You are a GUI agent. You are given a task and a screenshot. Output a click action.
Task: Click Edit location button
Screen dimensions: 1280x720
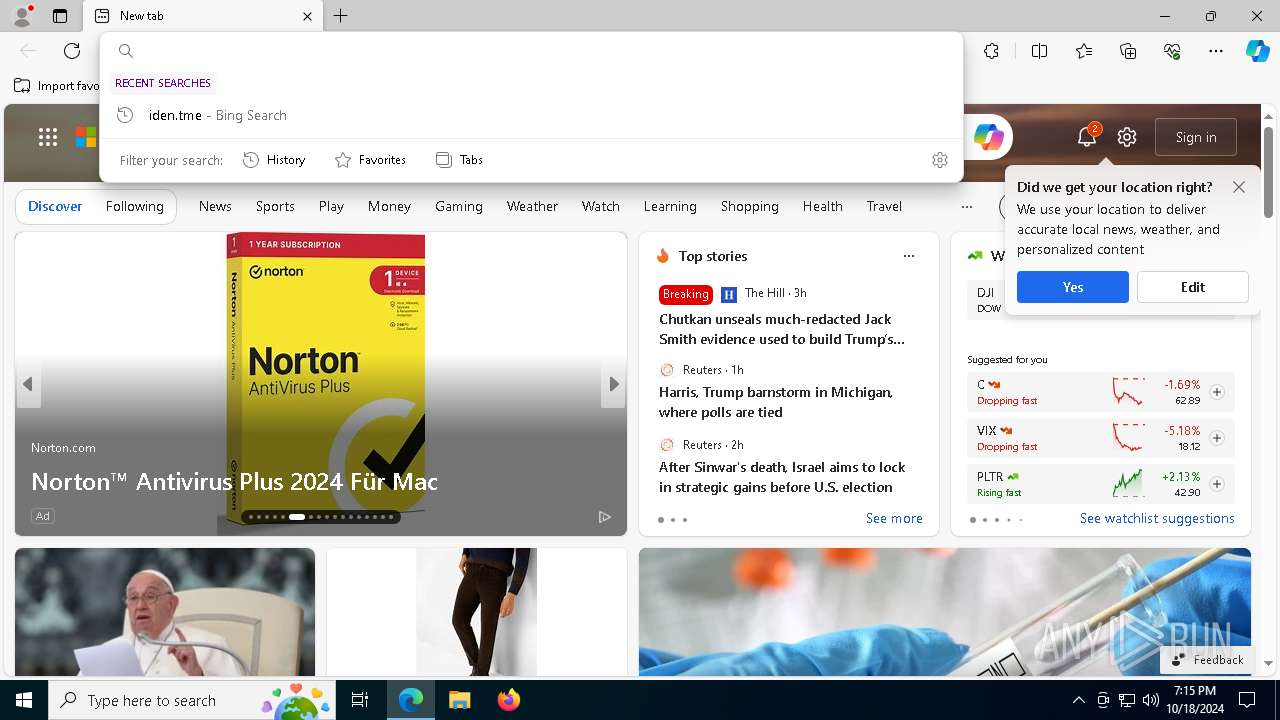(x=1193, y=287)
